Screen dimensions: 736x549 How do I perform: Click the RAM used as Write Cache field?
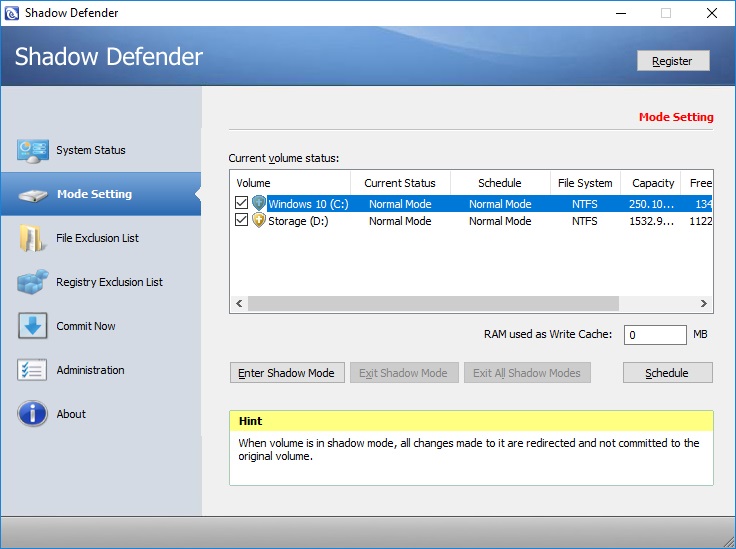(x=655, y=335)
